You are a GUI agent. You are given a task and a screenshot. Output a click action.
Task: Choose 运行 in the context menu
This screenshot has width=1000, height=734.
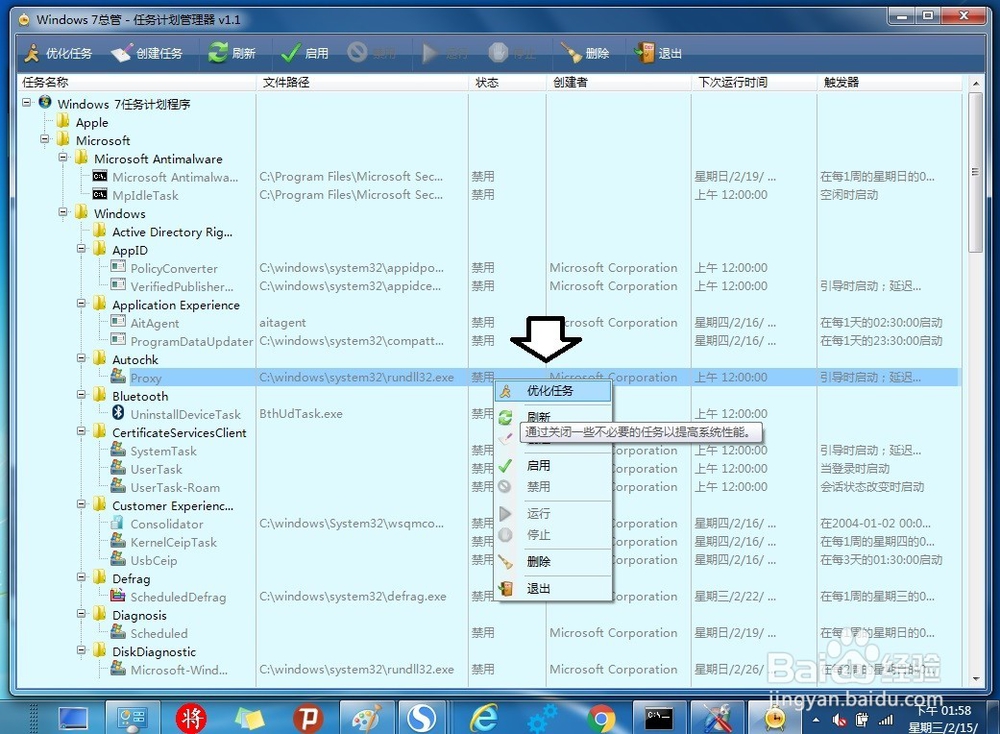coord(554,513)
